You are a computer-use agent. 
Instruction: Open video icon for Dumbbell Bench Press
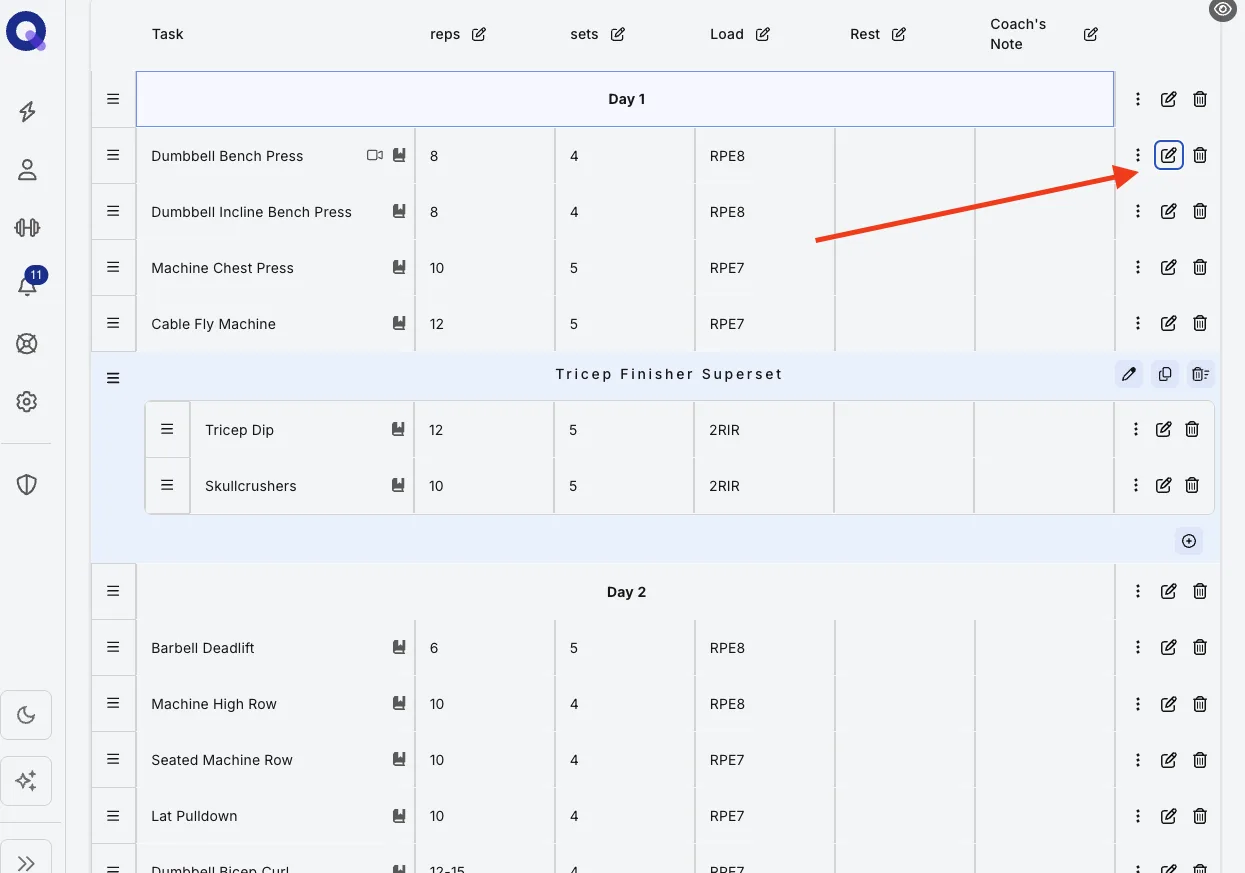click(x=375, y=155)
